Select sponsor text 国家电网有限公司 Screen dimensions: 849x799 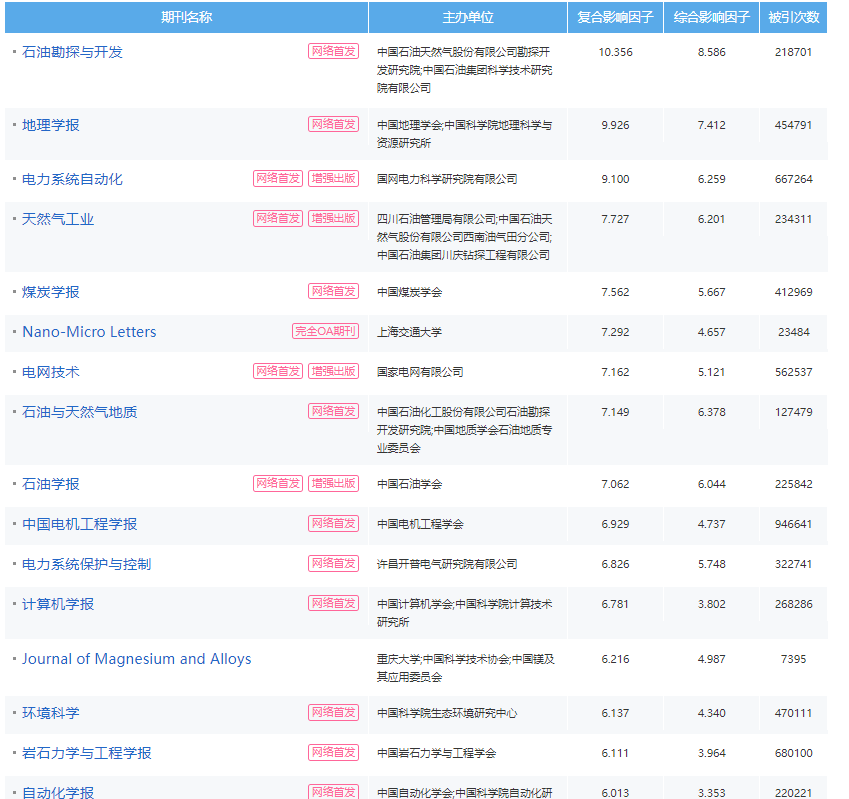click(420, 372)
